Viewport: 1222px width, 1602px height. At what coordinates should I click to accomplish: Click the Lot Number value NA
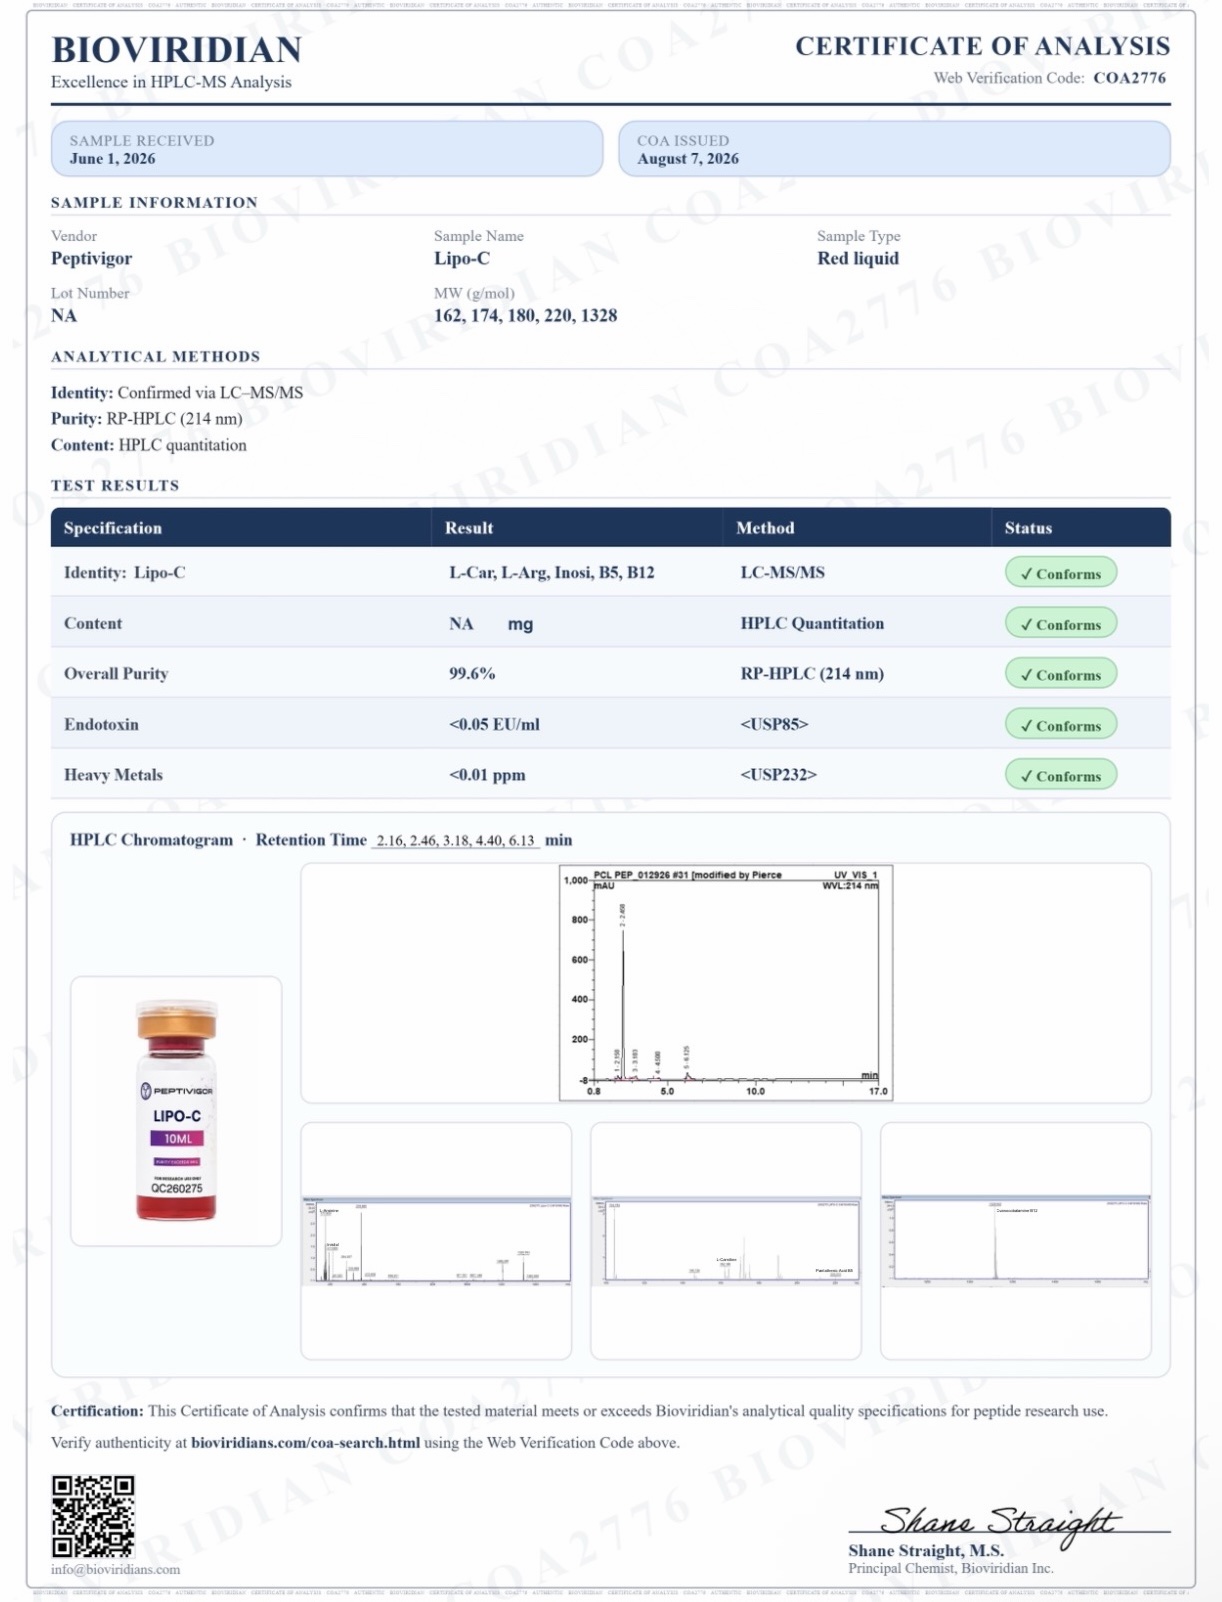click(64, 315)
